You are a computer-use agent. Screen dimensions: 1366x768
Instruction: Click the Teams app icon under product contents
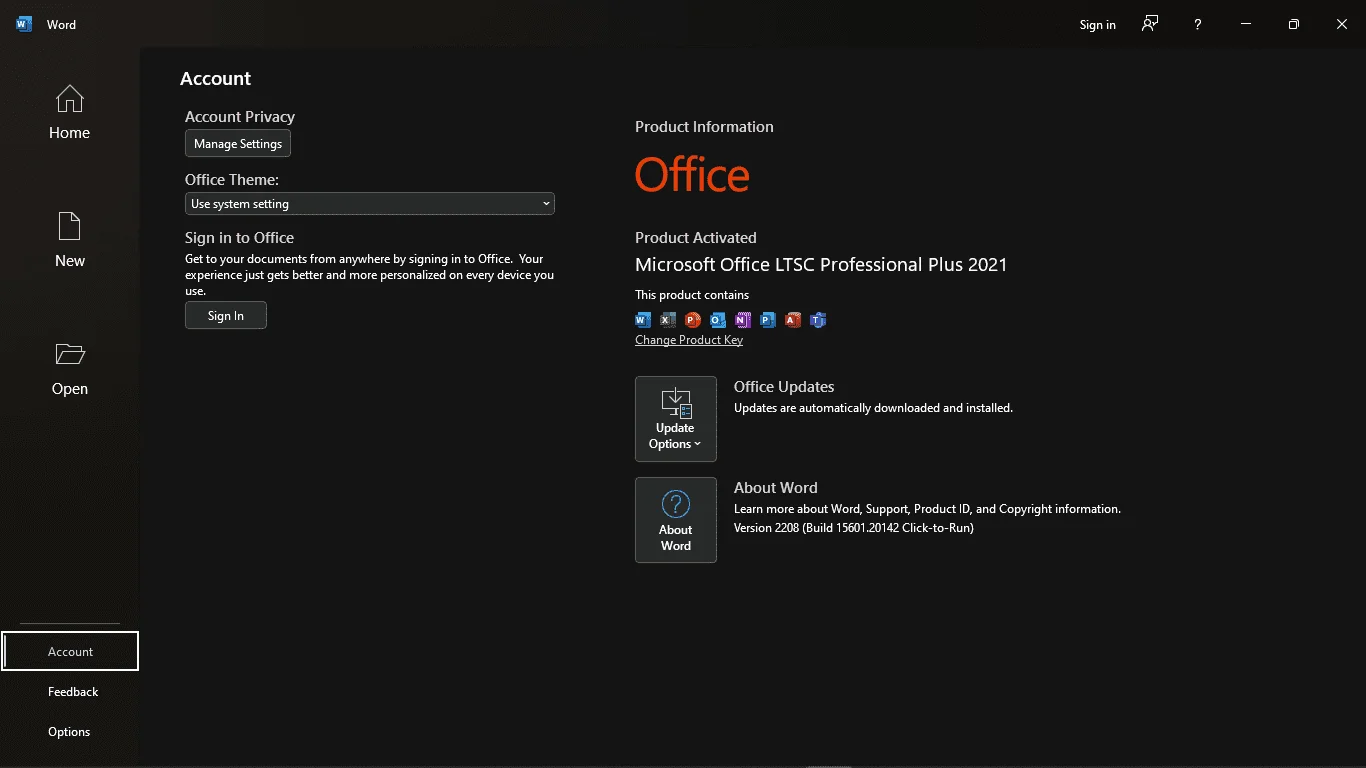[x=818, y=320]
